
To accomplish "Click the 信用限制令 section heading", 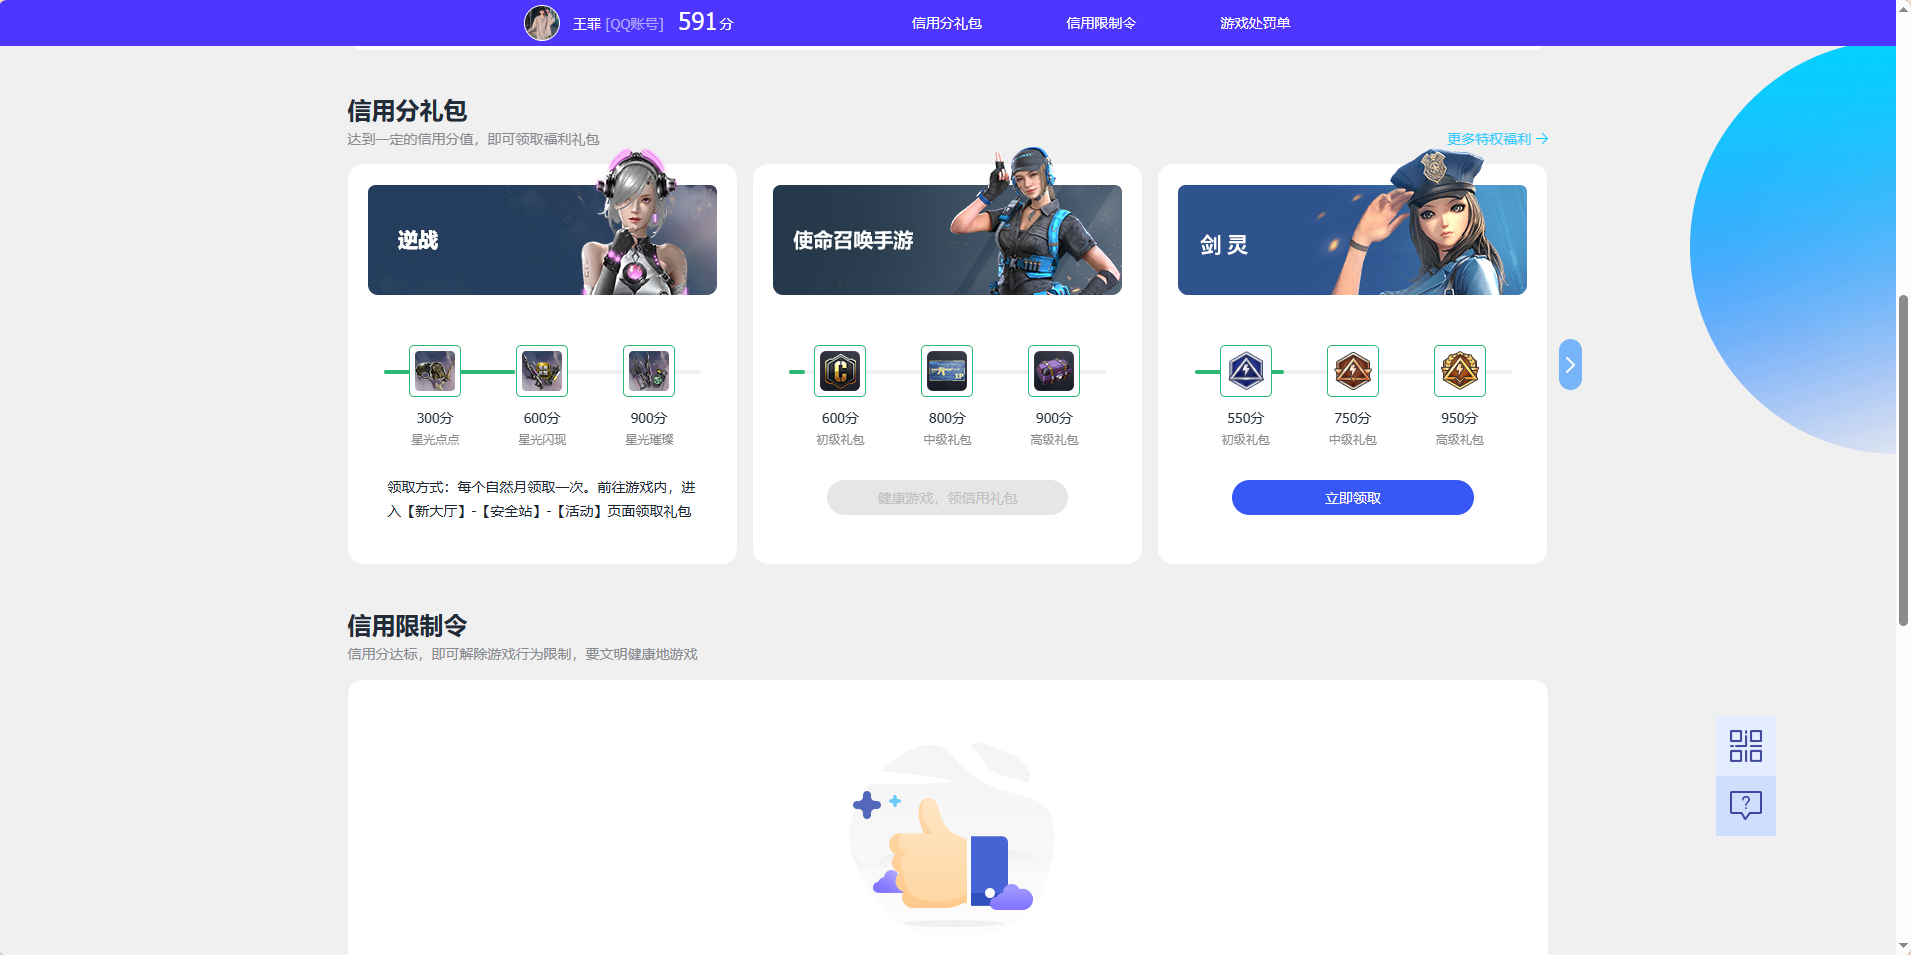I will click(x=407, y=625).
